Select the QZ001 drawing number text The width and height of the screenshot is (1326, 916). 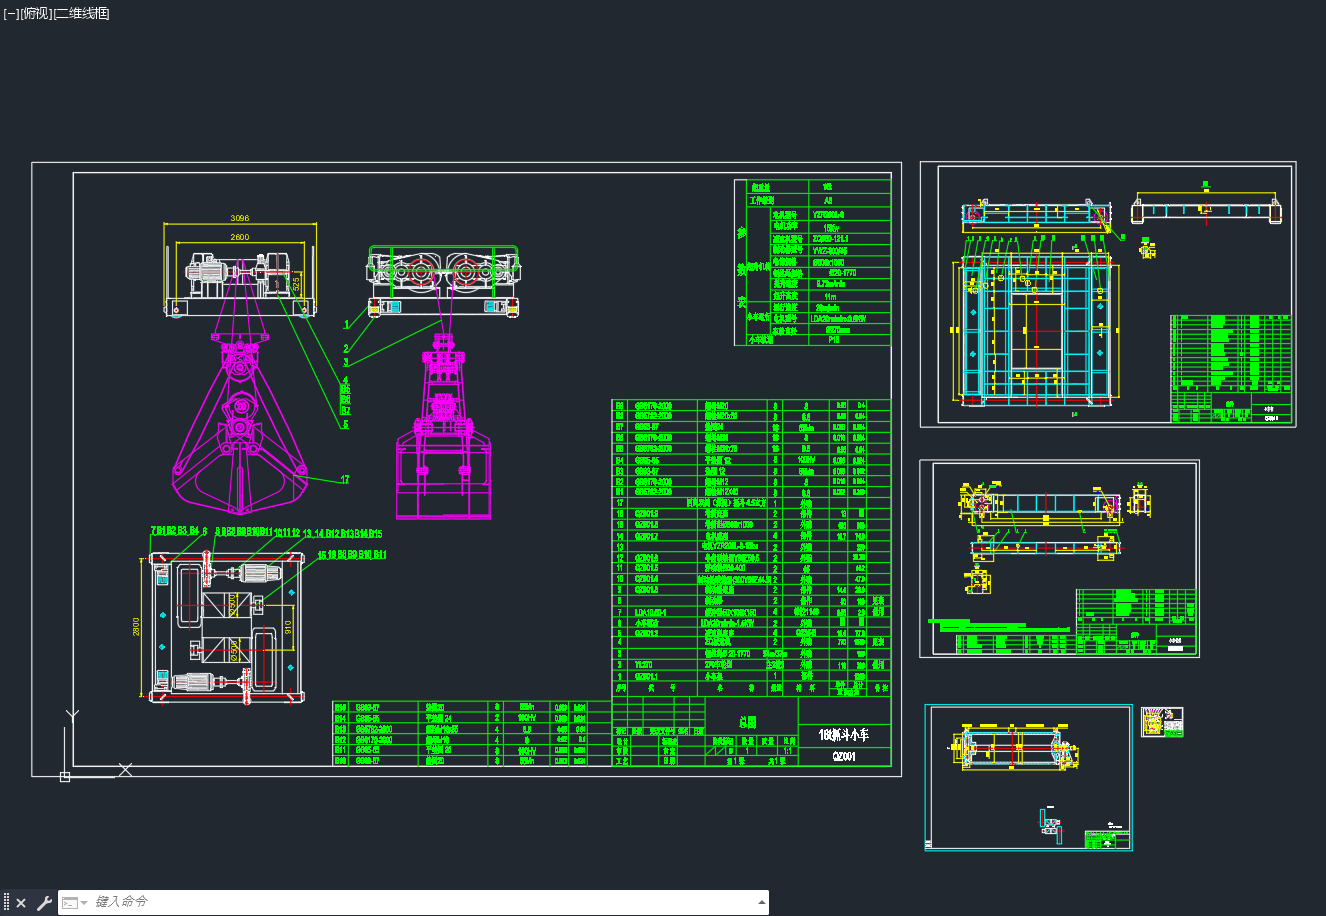click(x=844, y=756)
